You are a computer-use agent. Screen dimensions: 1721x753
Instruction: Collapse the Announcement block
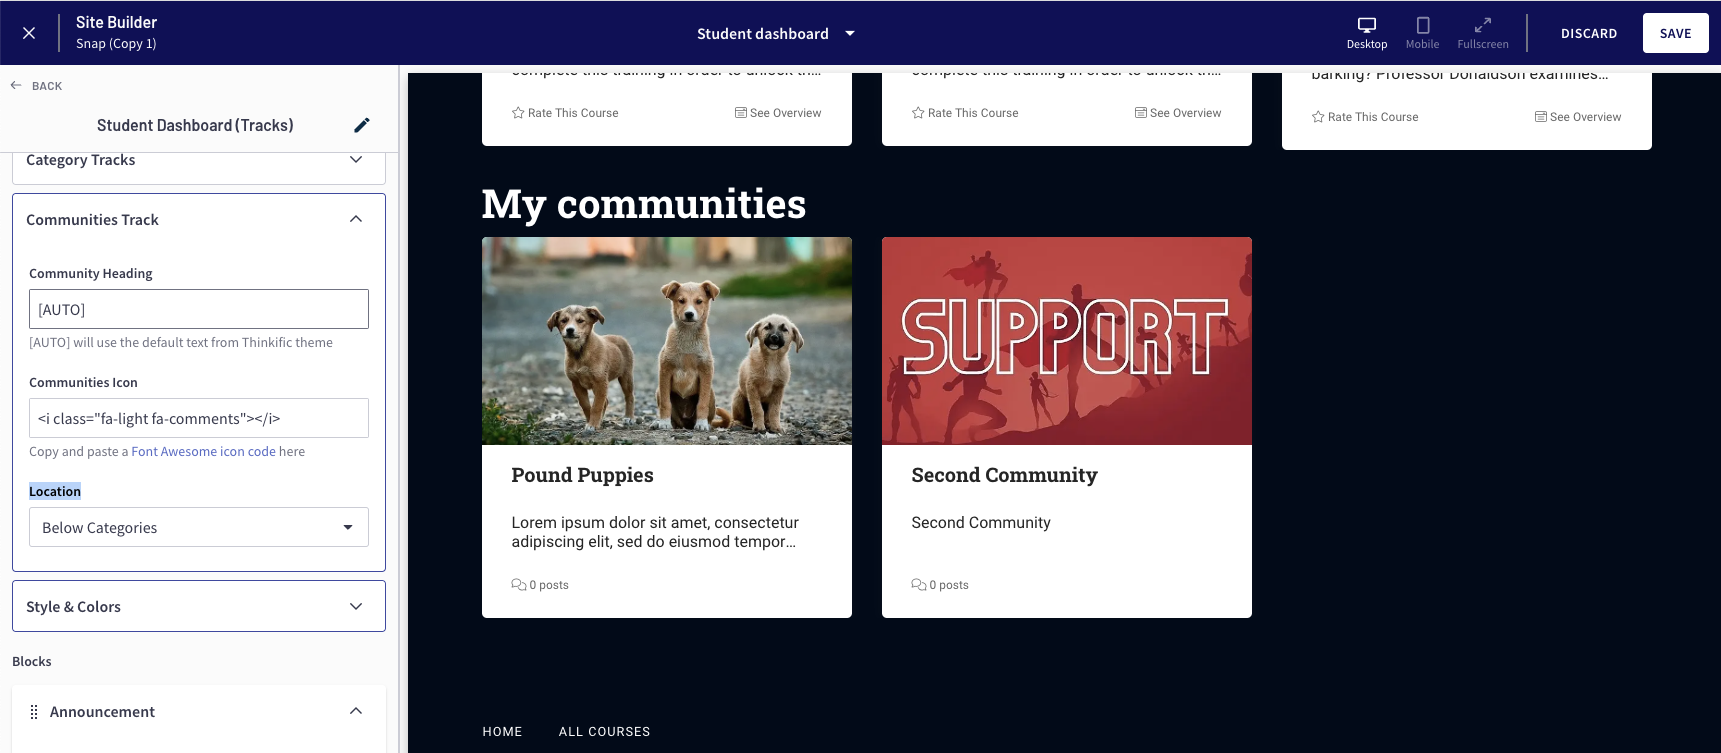tap(355, 712)
